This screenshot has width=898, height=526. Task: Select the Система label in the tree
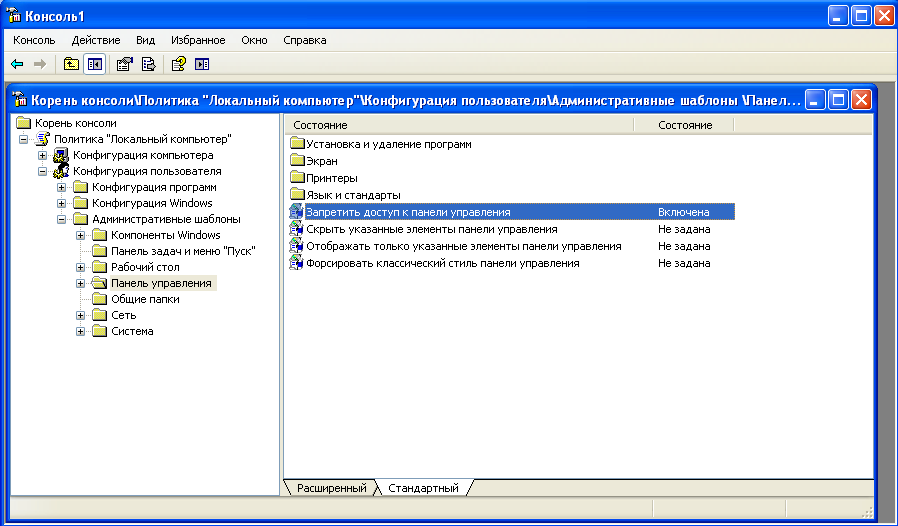click(132, 331)
